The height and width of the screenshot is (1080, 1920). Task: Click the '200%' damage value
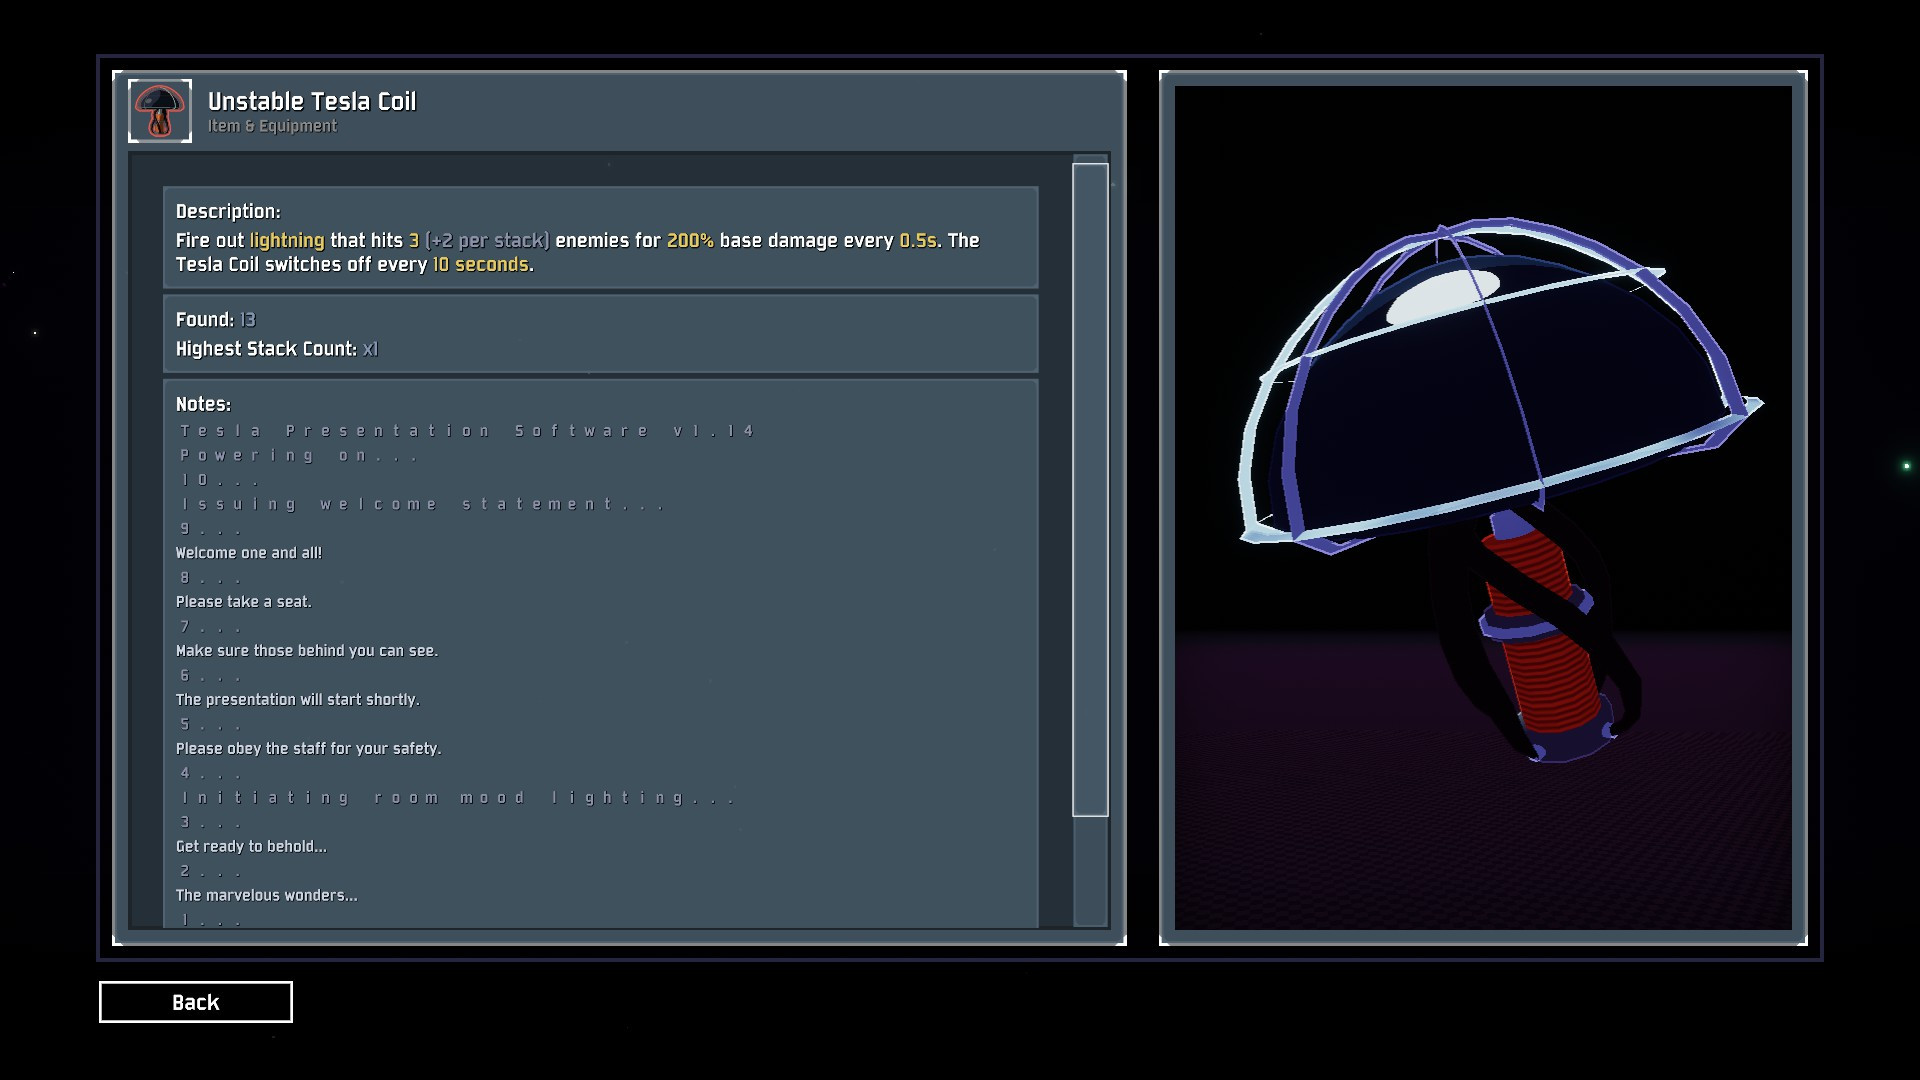(690, 240)
